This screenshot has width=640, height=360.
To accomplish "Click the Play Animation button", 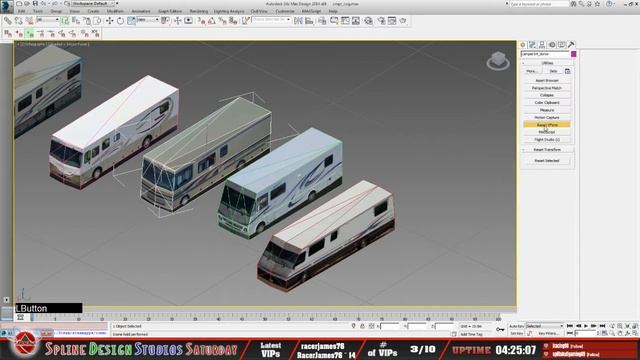I will tap(586, 326).
